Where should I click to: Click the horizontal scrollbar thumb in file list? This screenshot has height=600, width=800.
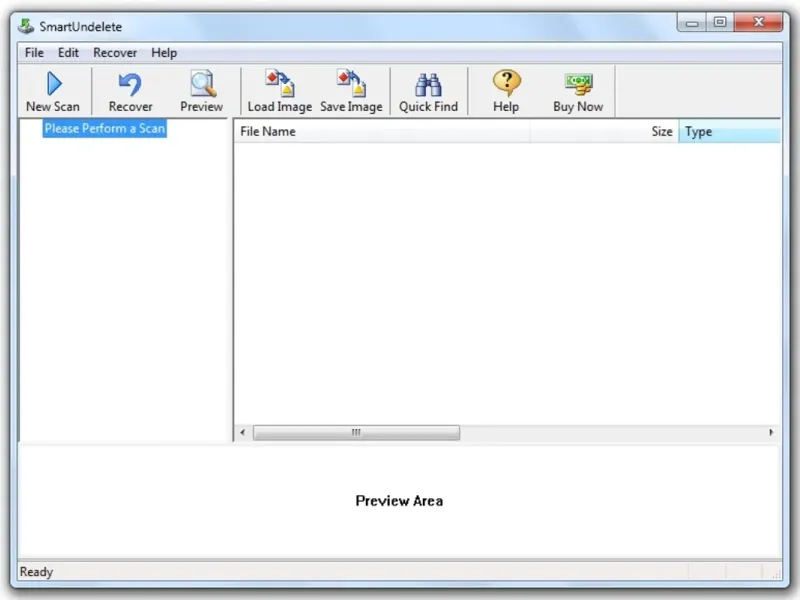tap(356, 433)
